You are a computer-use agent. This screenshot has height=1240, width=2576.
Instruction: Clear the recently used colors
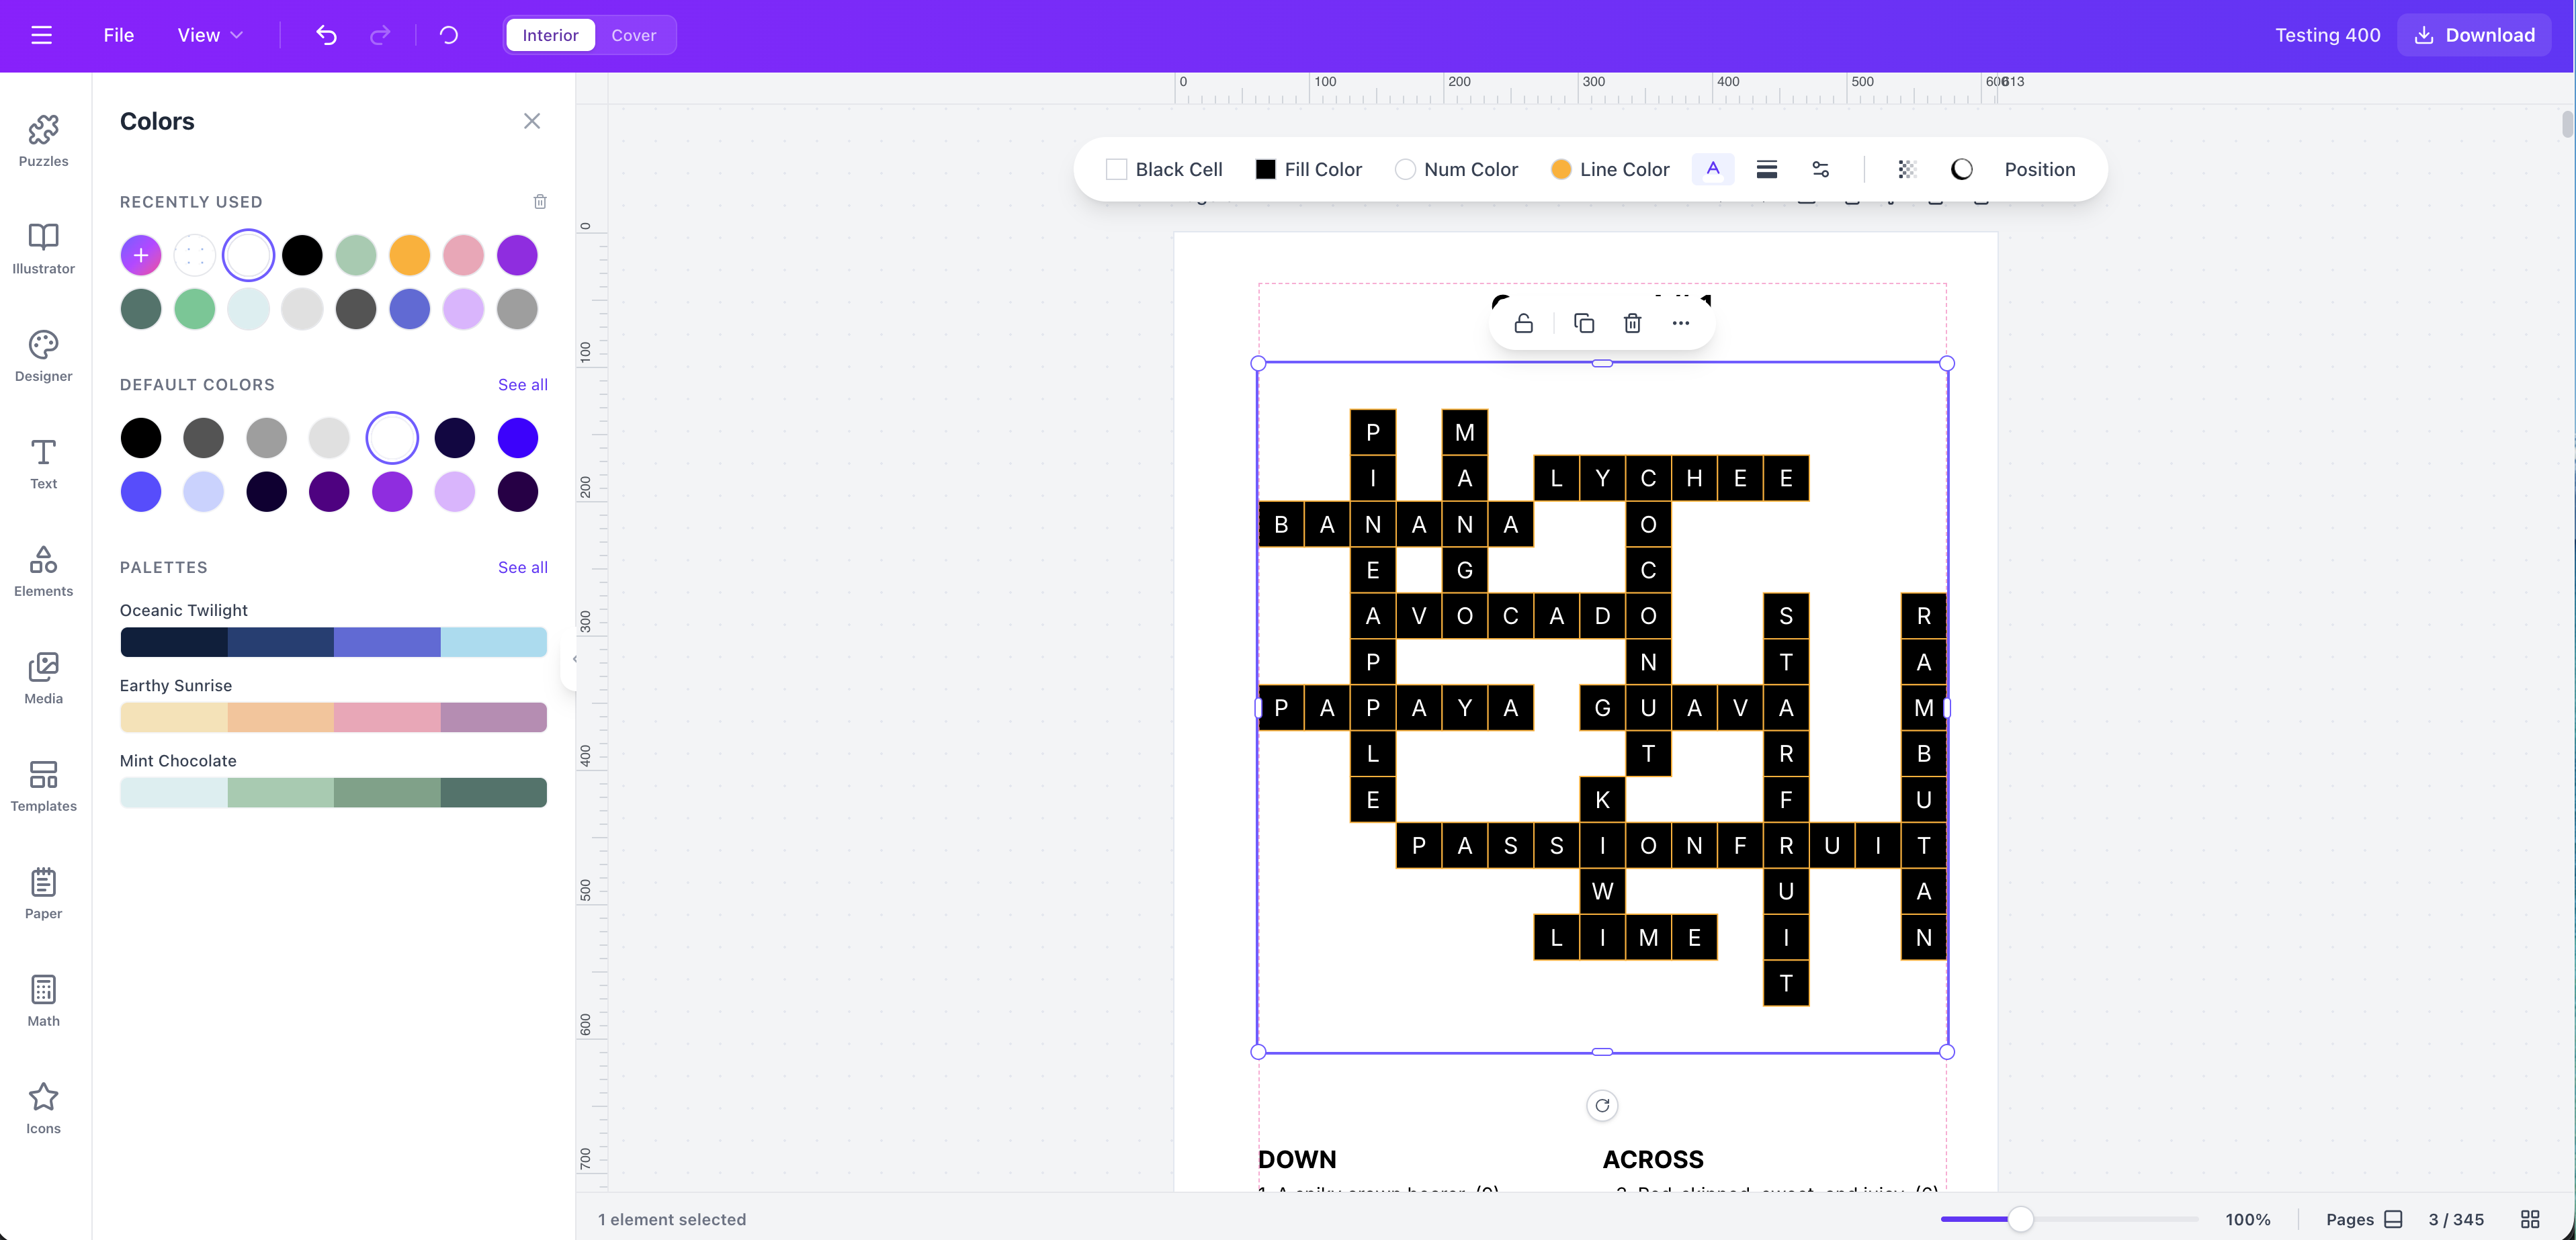click(x=540, y=201)
